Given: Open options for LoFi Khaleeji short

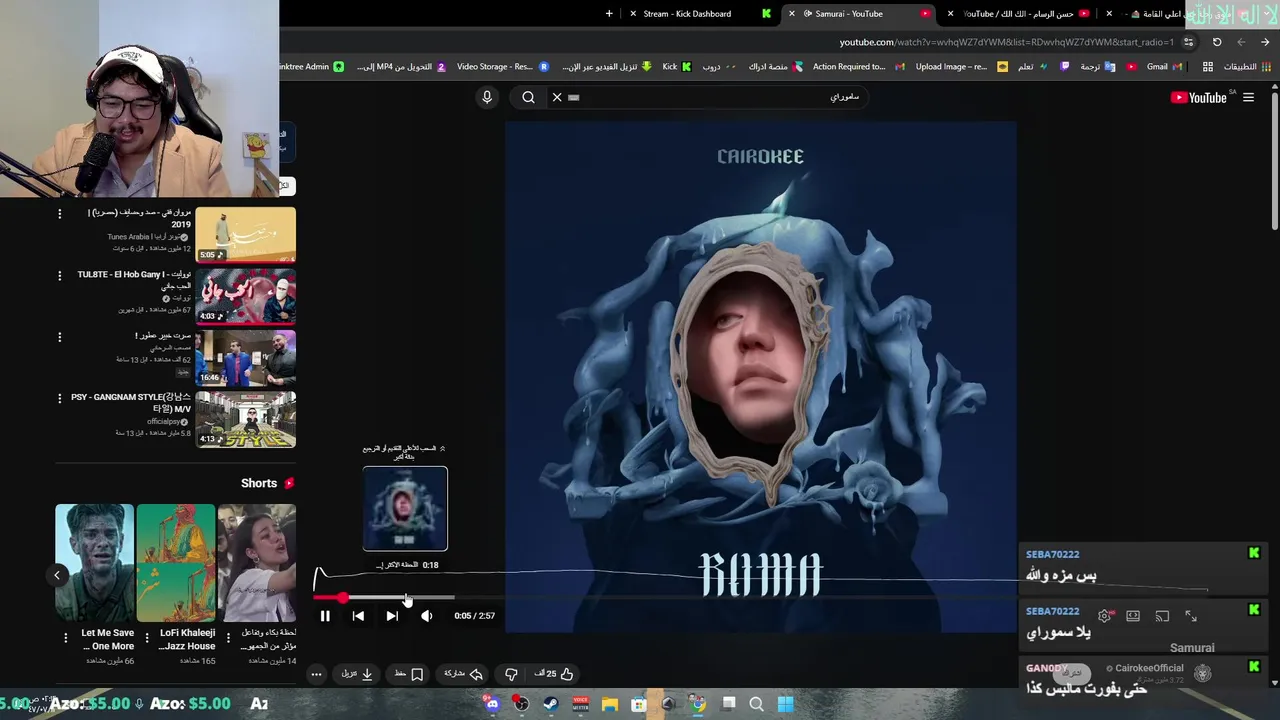Looking at the screenshot, I should [x=147, y=637].
